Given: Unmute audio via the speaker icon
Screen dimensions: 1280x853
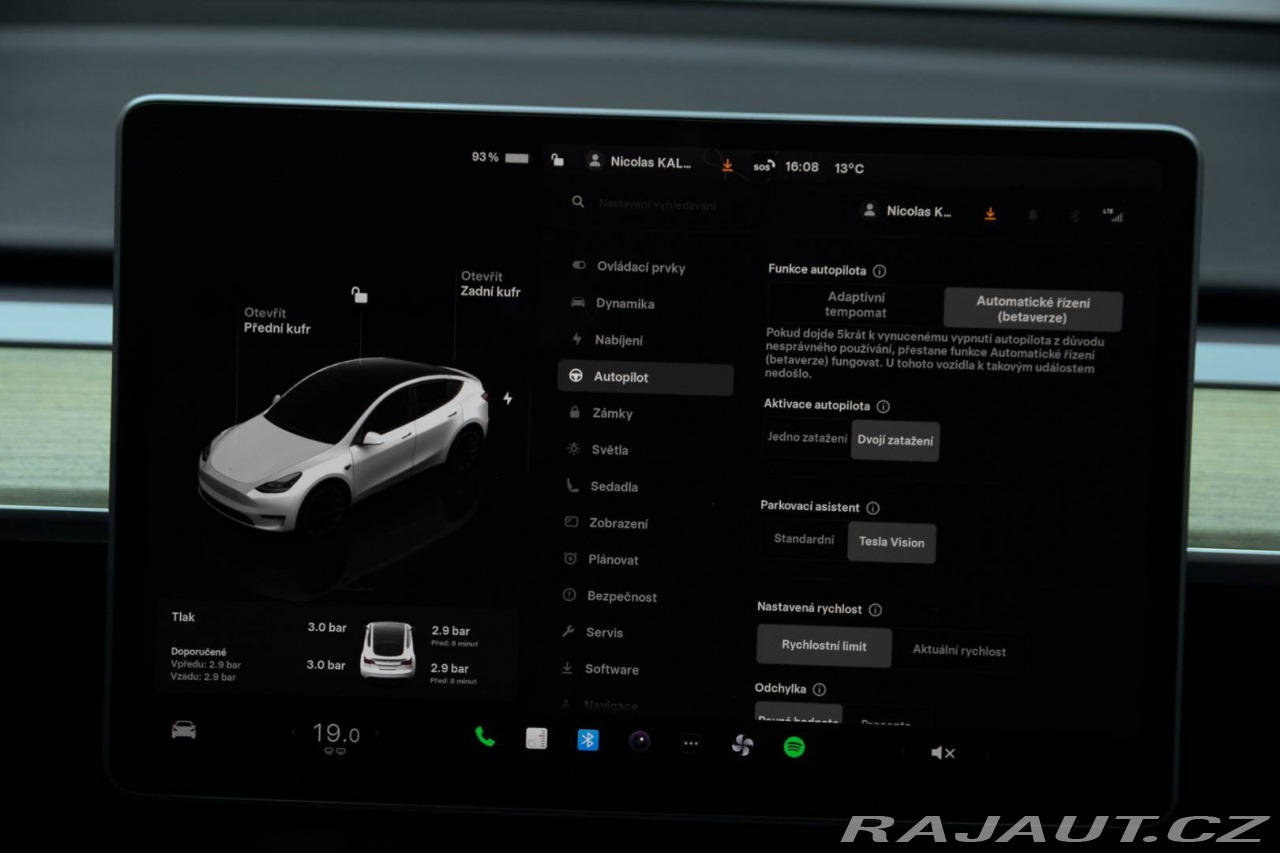Looking at the screenshot, I should [942, 753].
